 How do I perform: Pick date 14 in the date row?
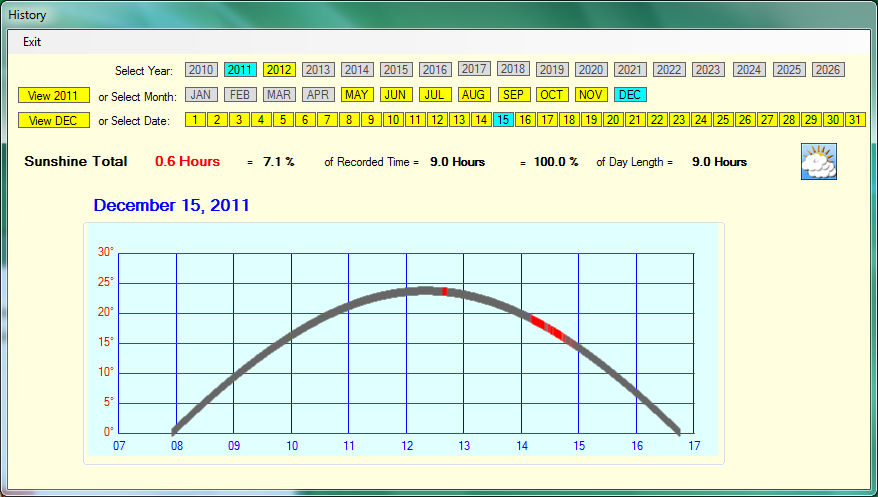pos(481,119)
